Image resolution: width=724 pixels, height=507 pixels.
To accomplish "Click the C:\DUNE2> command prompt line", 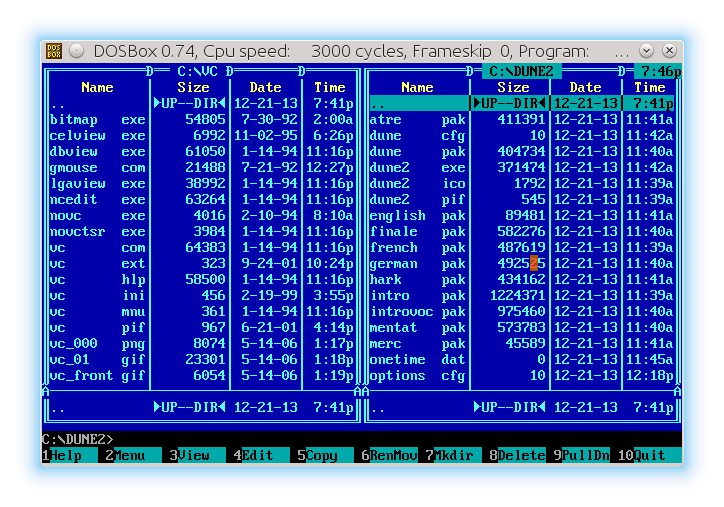I will [362, 439].
